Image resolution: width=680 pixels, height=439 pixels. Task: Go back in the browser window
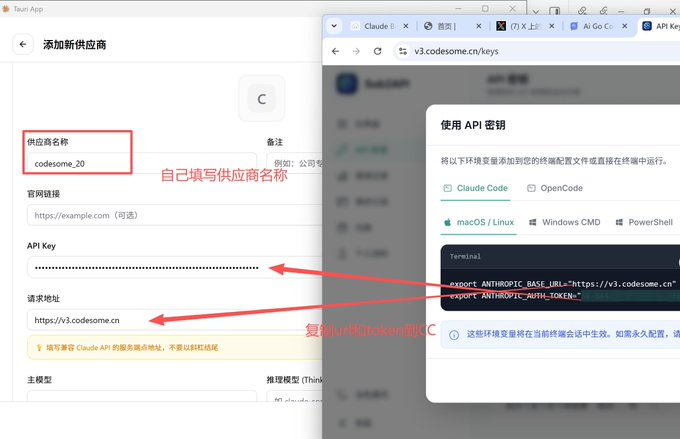pos(335,51)
